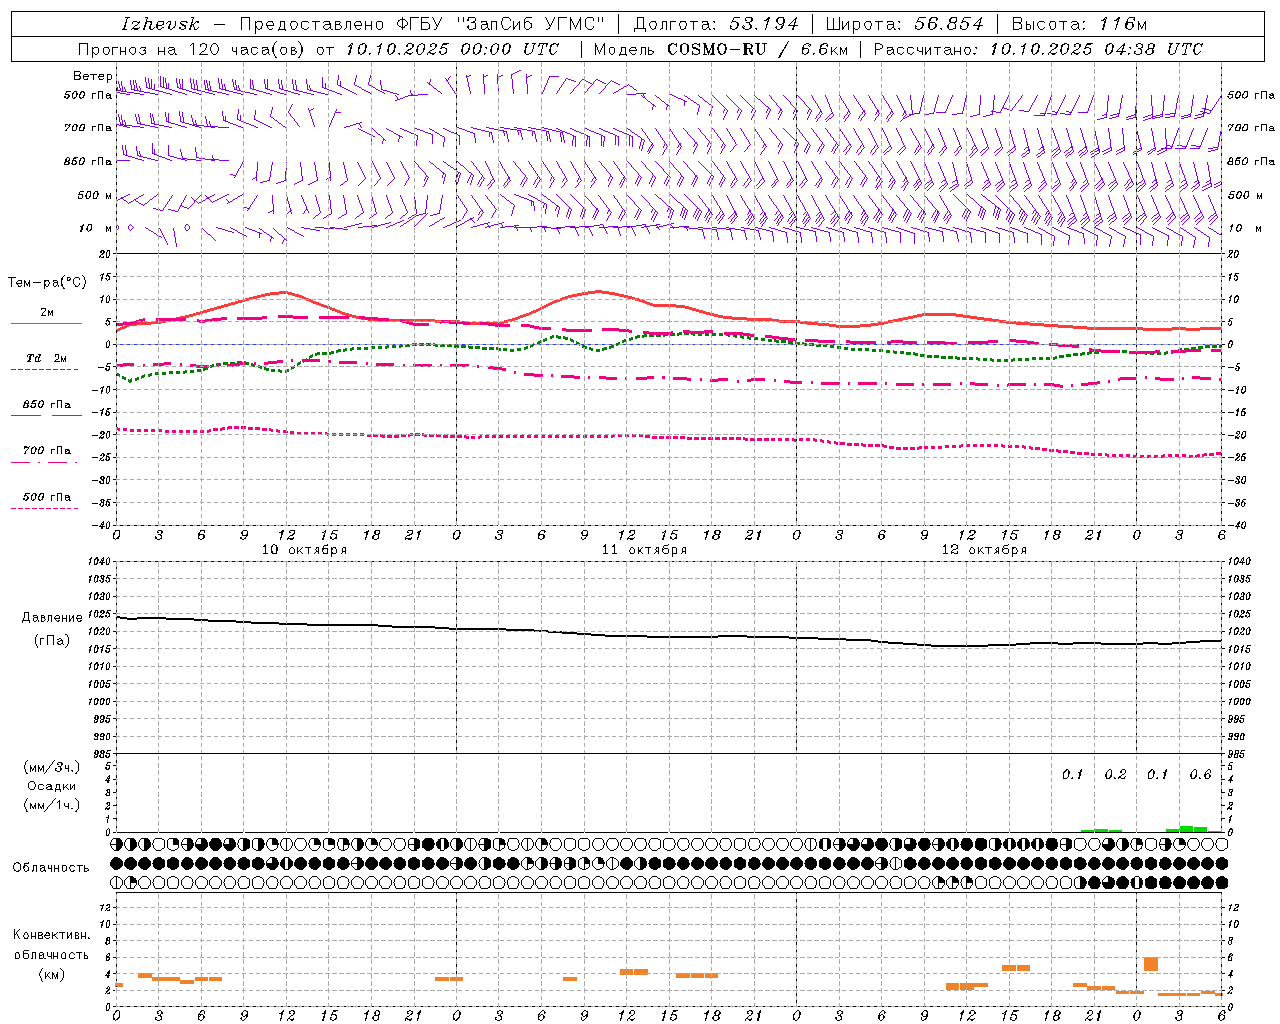Click the precipitation total value 0.2
Screen dimensions: 1280x1024
(x=1115, y=775)
